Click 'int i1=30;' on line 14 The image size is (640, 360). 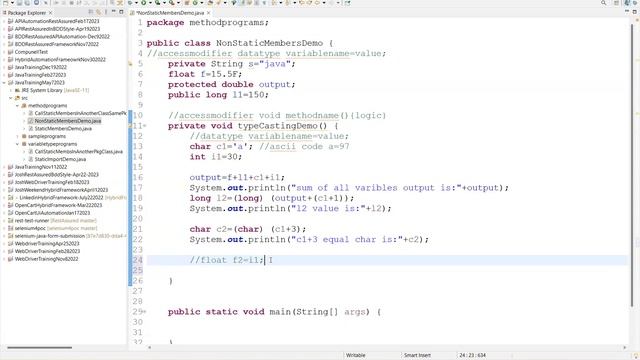click(x=216, y=157)
